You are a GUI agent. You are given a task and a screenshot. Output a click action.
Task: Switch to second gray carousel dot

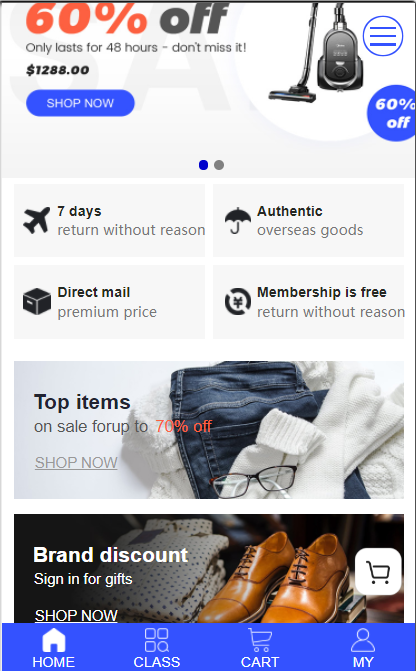click(219, 165)
